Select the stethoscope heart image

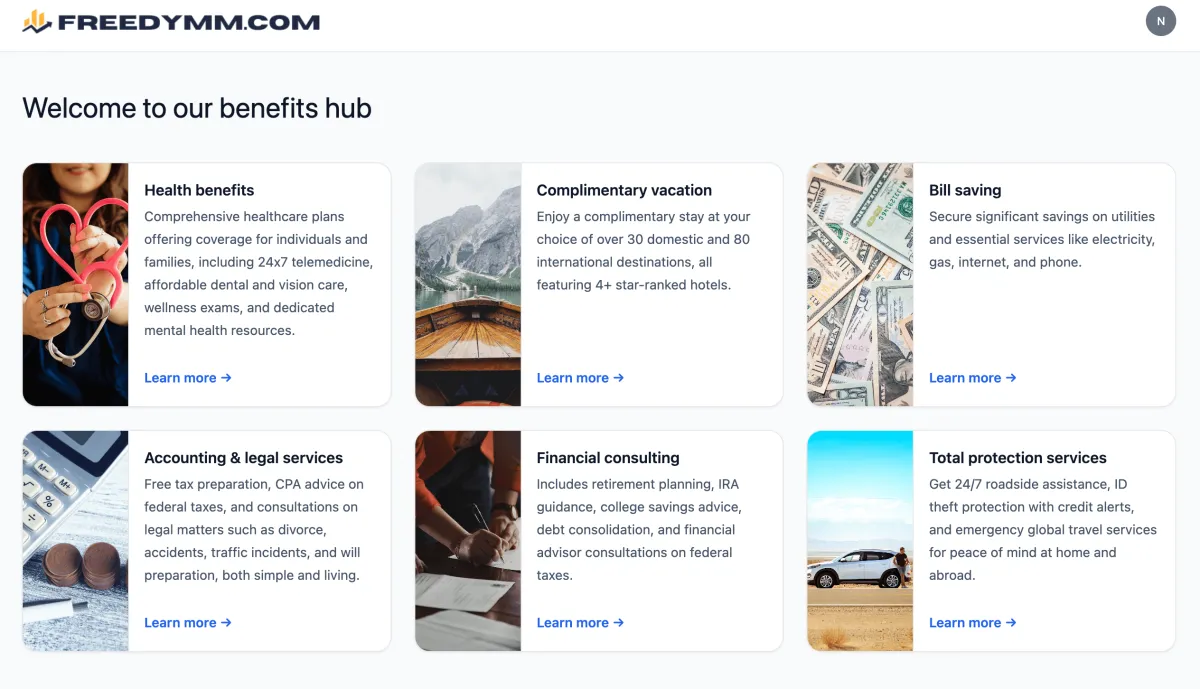point(76,285)
